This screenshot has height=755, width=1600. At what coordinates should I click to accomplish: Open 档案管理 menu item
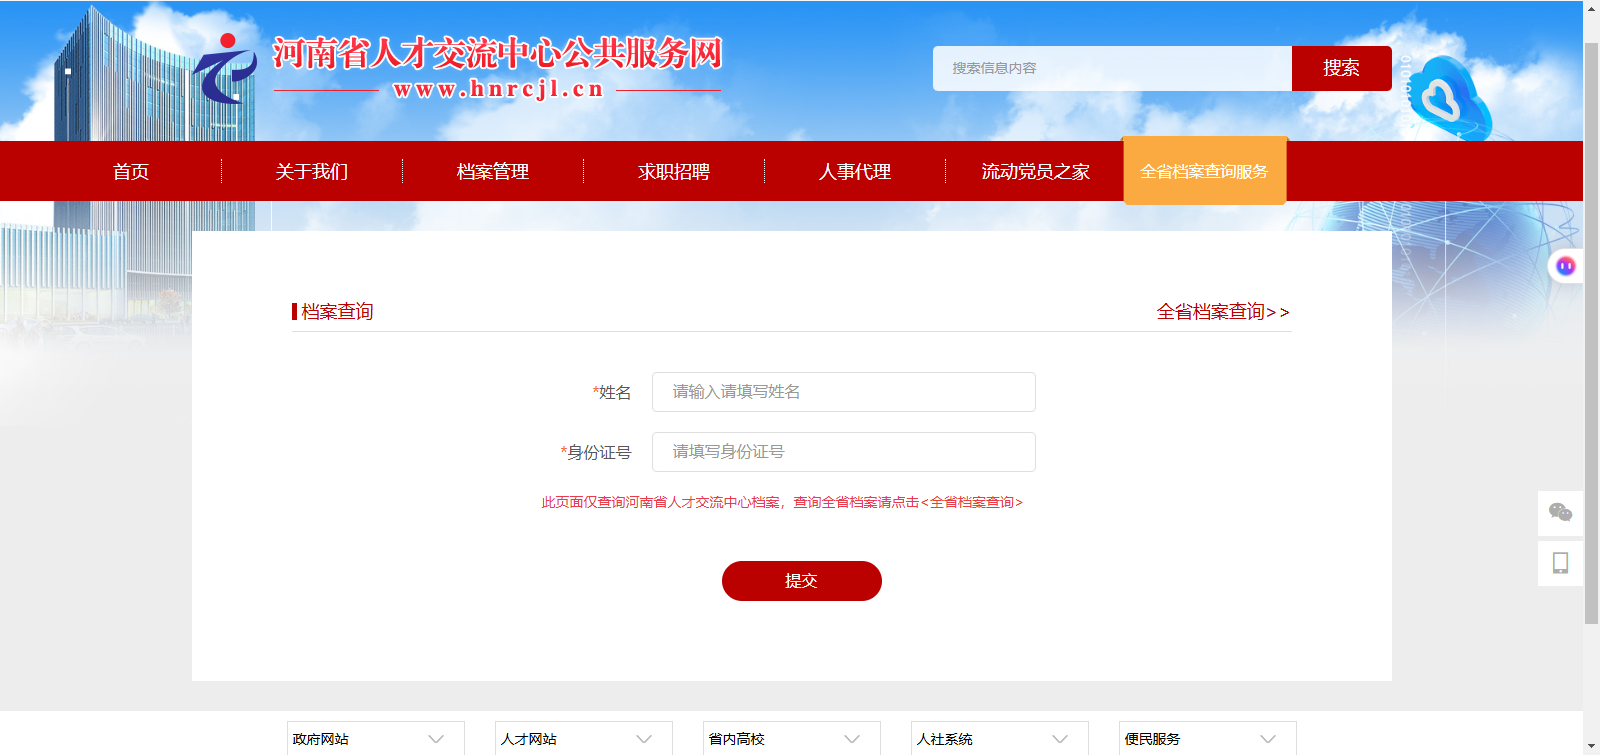click(x=493, y=171)
